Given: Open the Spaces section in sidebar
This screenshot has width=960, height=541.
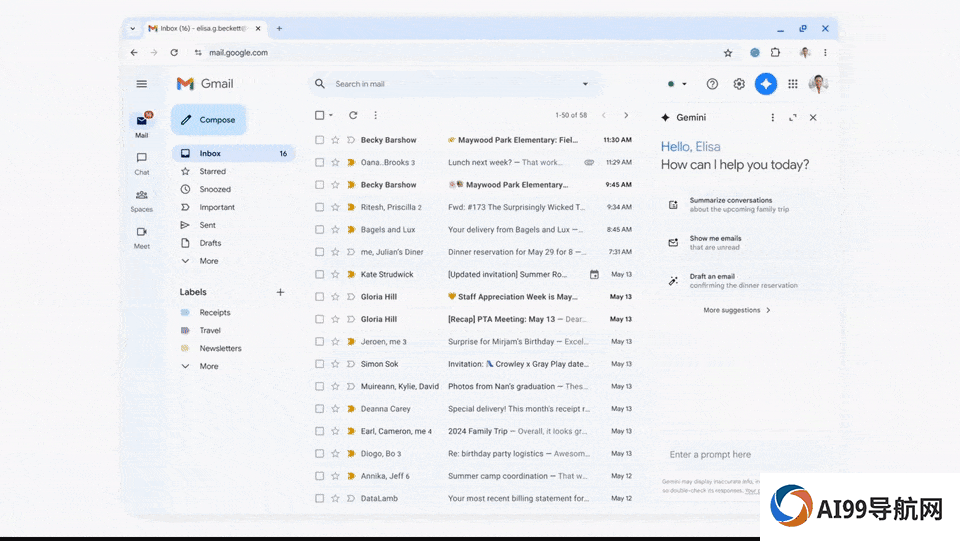Looking at the screenshot, I should pos(141,201).
